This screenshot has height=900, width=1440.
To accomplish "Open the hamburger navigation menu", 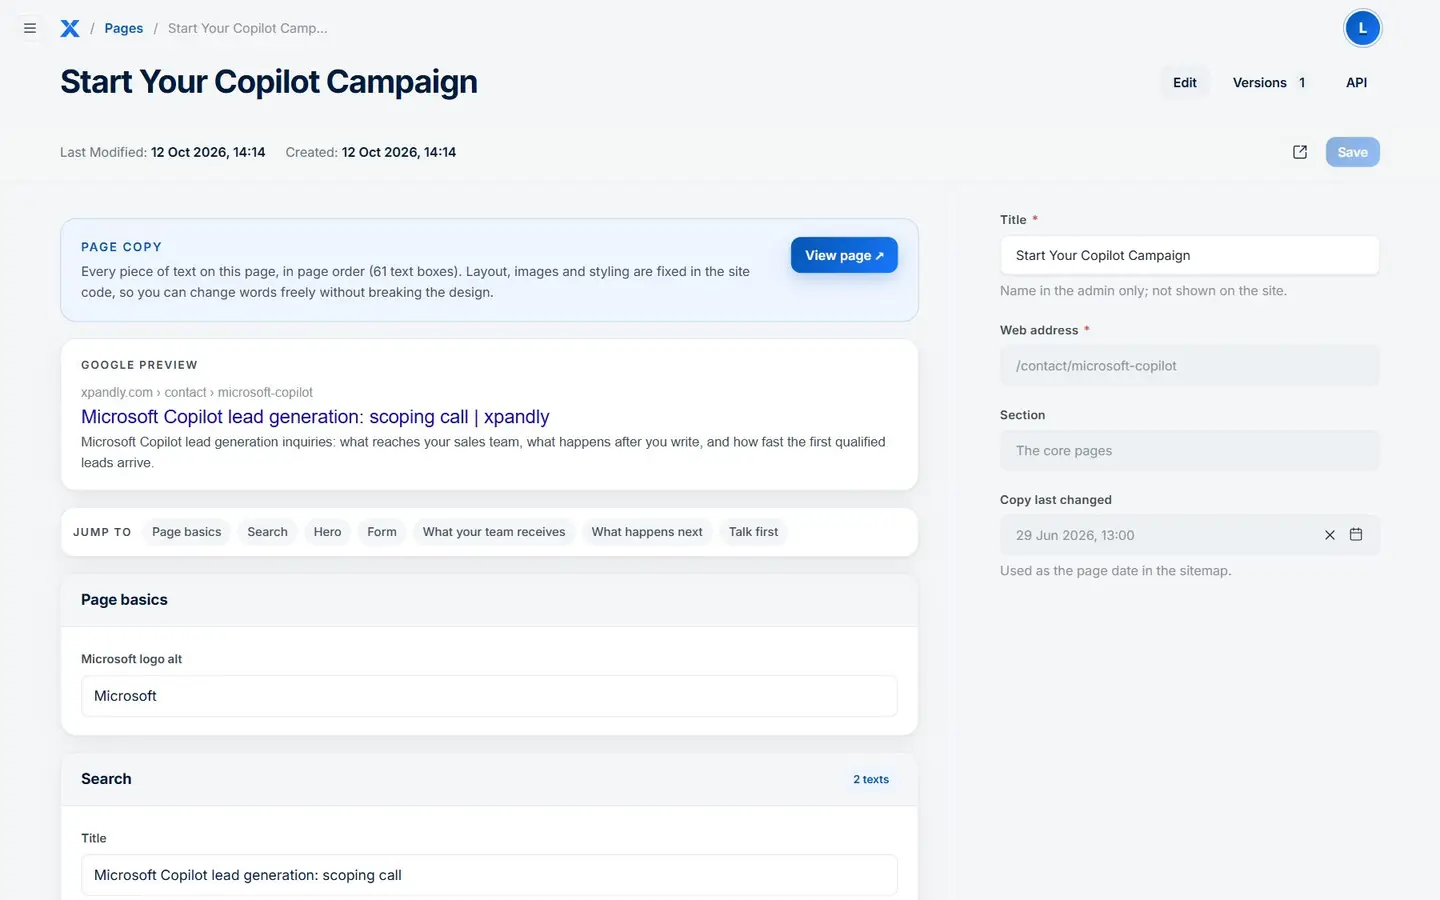I will click(x=30, y=28).
